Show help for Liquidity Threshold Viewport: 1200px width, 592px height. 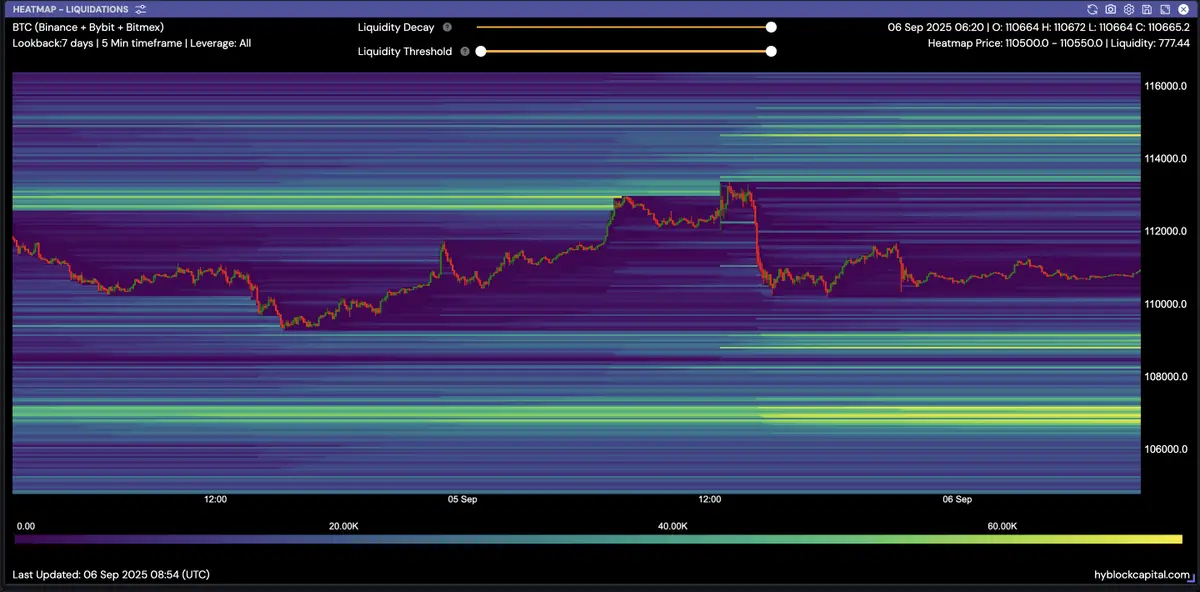click(x=465, y=51)
